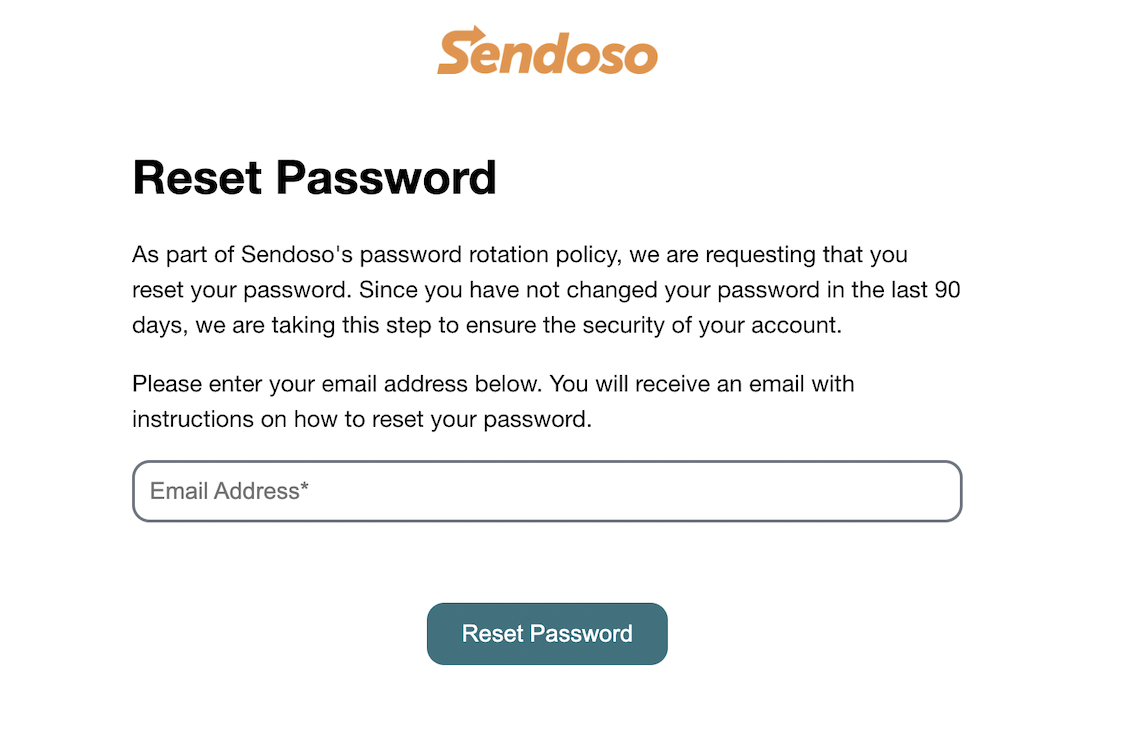The height and width of the screenshot is (732, 1122).
Task: Click the Reset Password button
Action: click(x=547, y=634)
